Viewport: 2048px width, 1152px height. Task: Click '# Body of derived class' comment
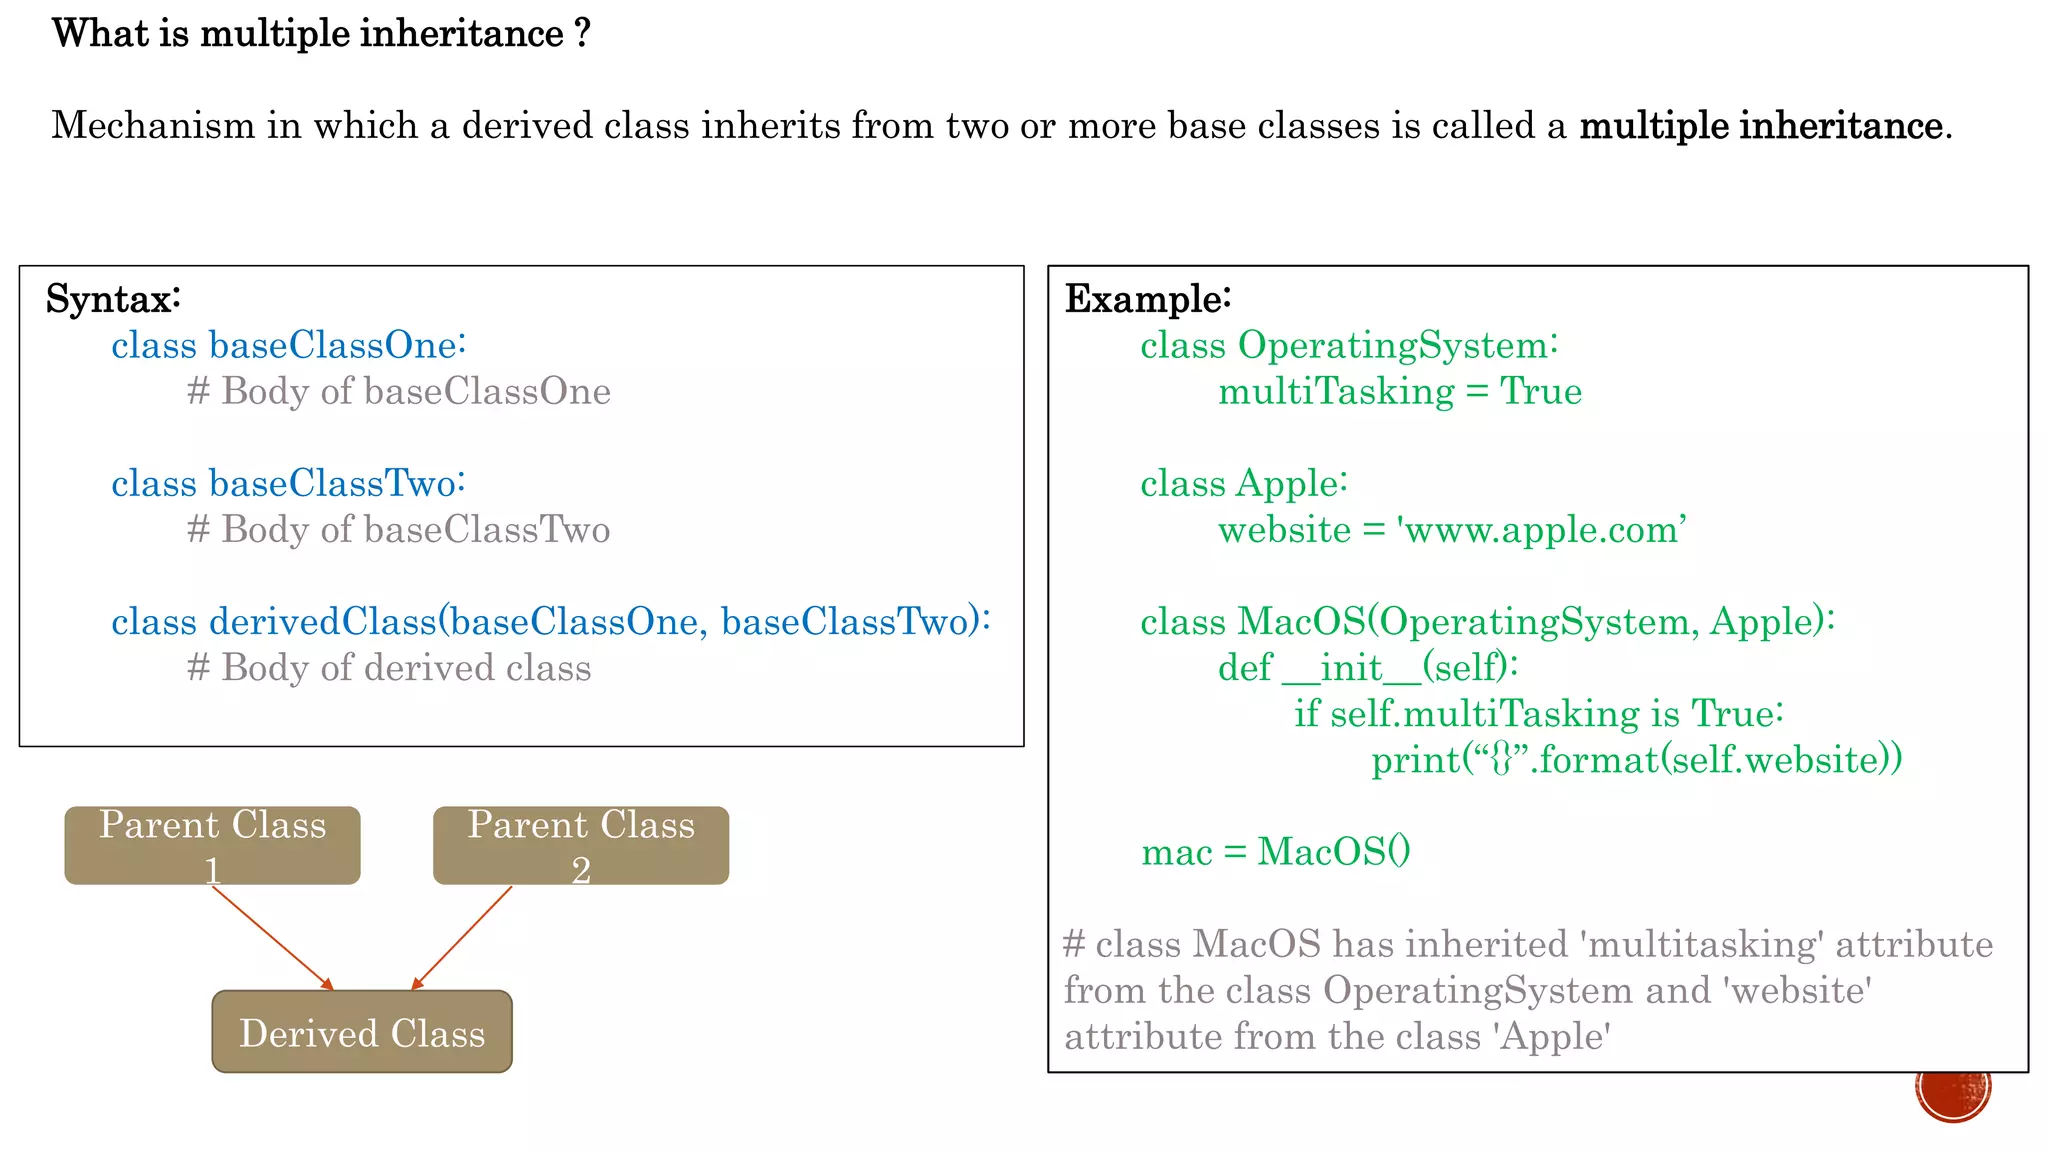click(x=389, y=668)
